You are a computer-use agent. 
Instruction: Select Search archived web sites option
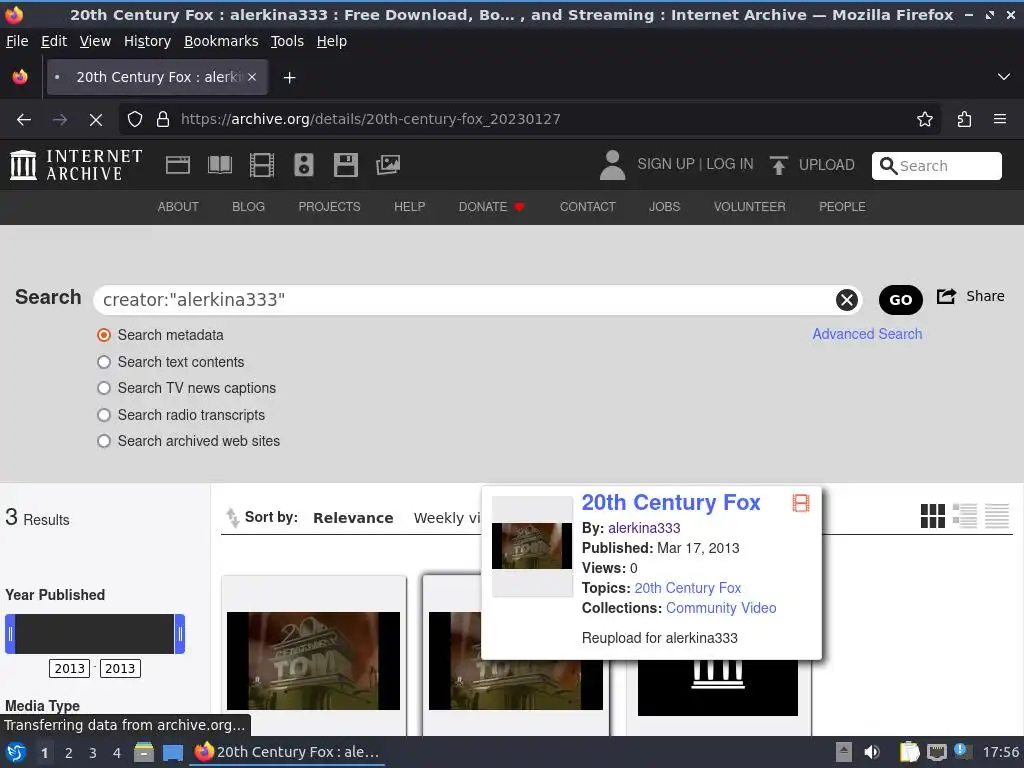[104, 441]
